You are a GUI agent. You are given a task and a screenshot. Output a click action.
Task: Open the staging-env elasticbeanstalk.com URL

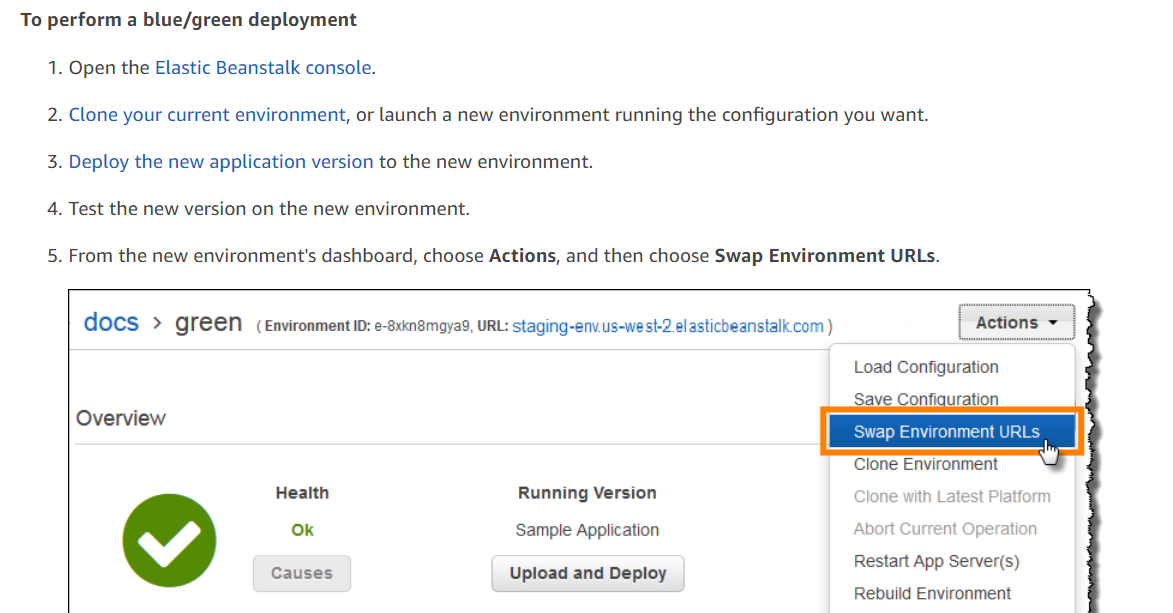tap(667, 326)
